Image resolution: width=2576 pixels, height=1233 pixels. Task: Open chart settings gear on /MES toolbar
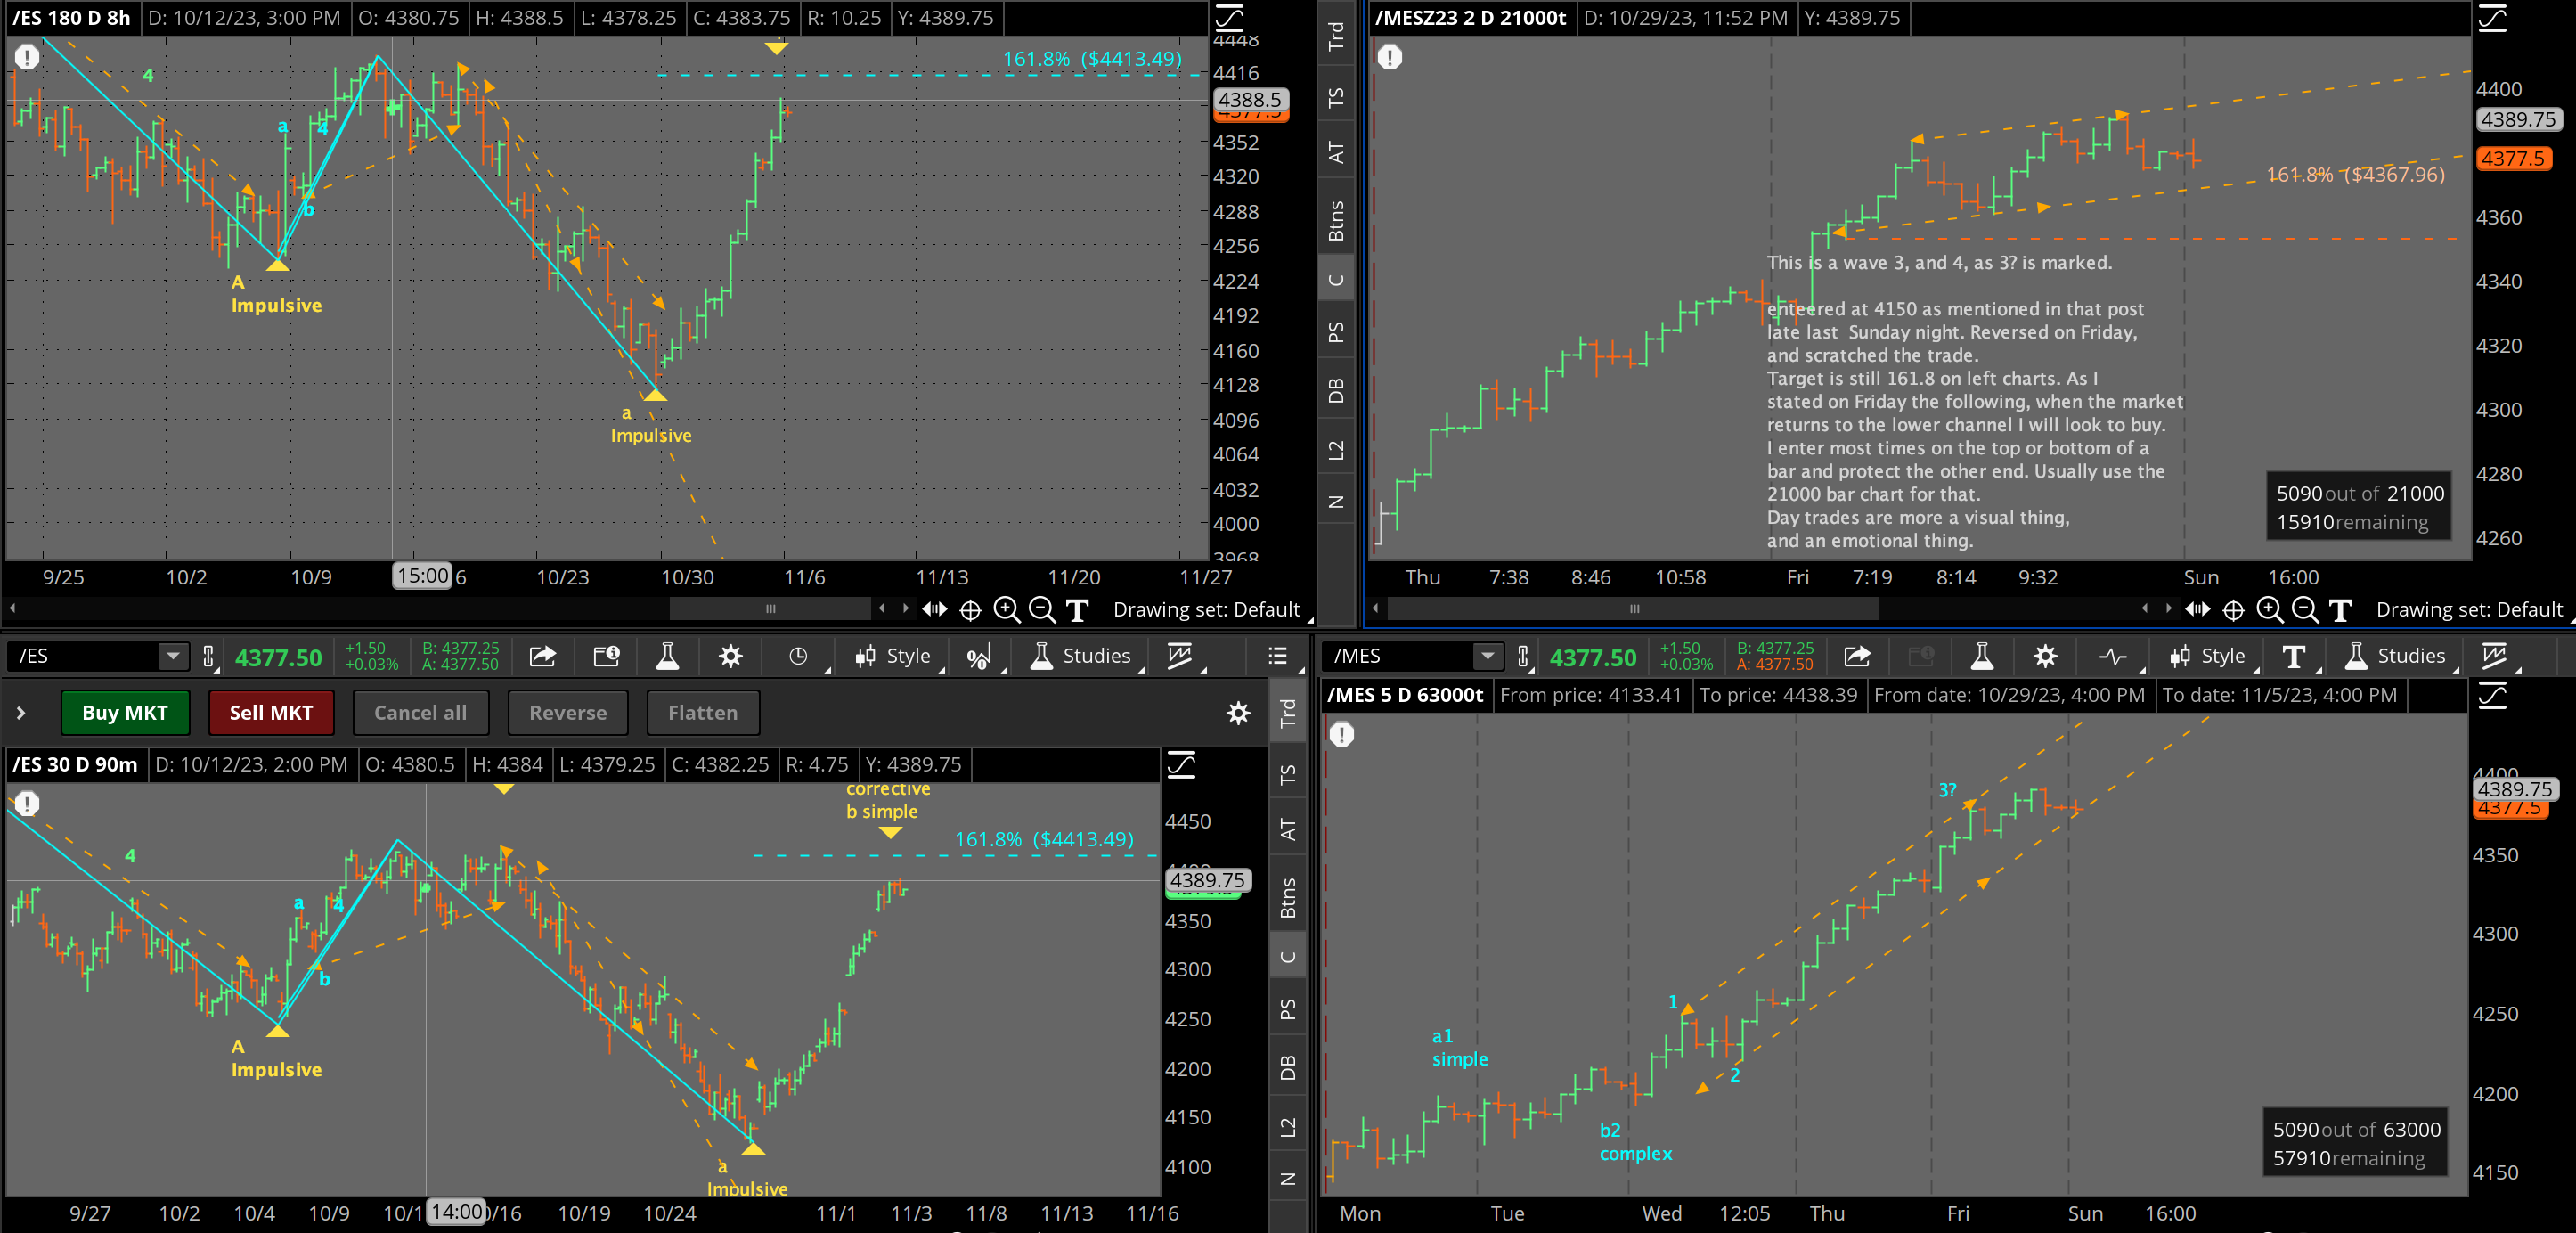[x=2045, y=656]
